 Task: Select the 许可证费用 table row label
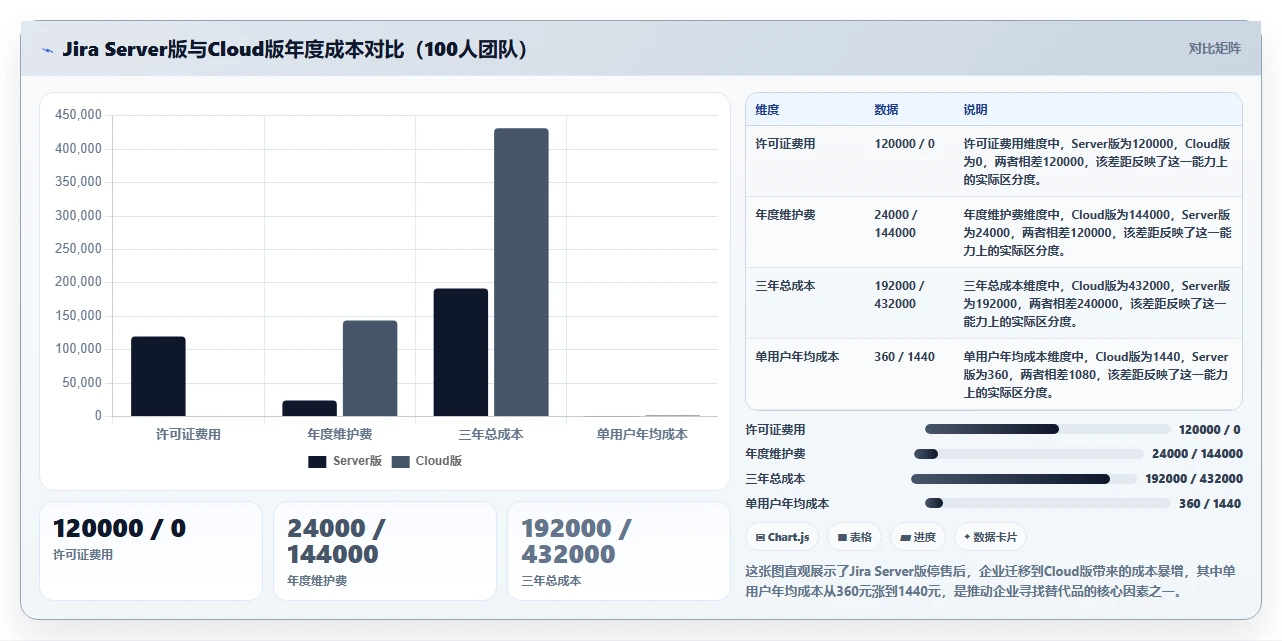785,144
